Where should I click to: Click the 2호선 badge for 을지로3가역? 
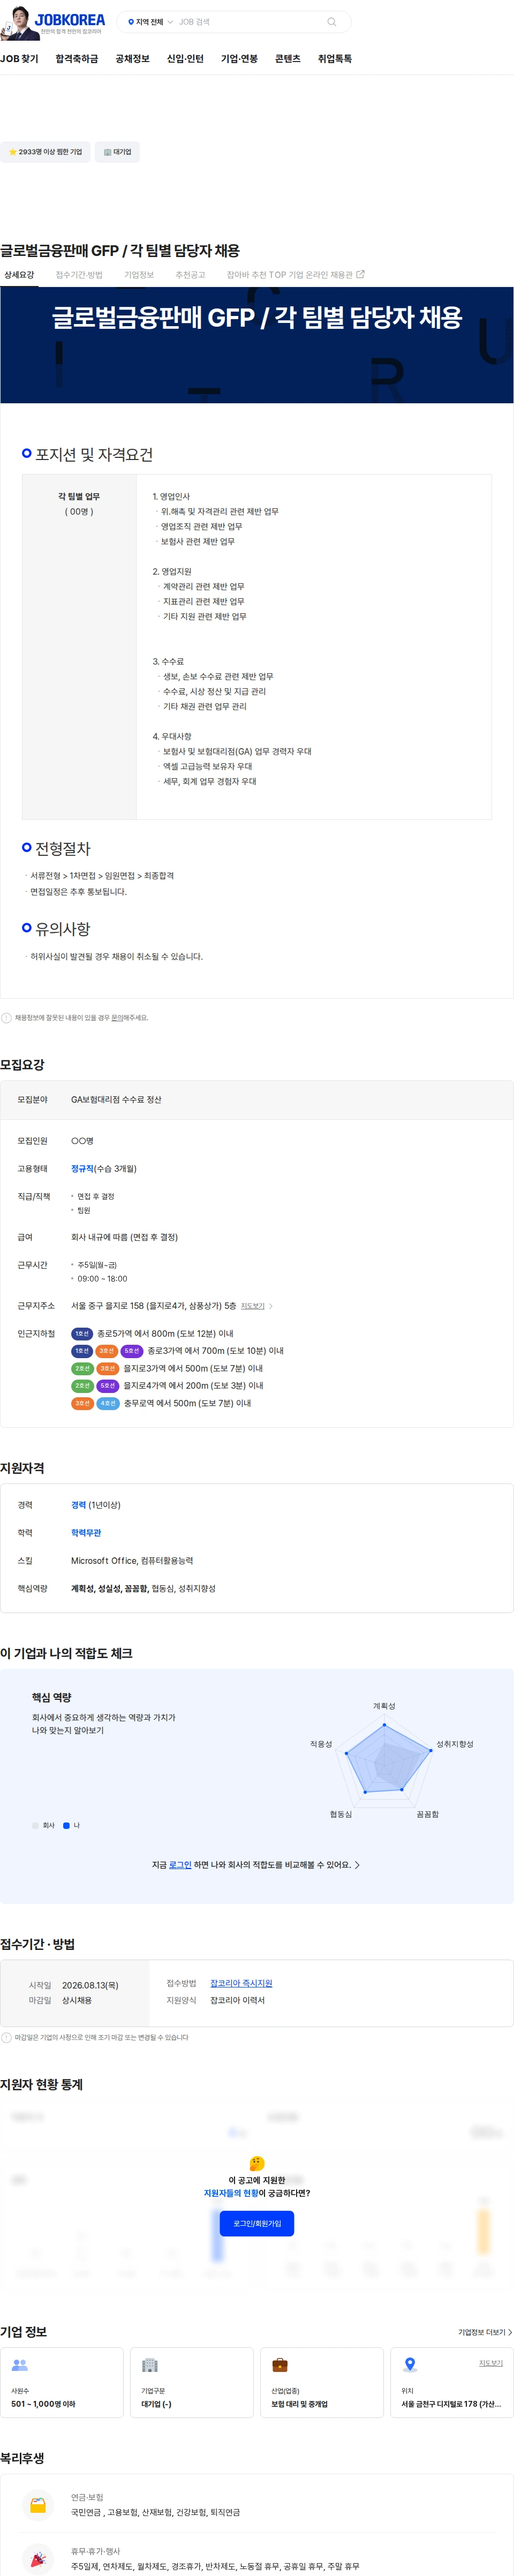click(x=82, y=1368)
